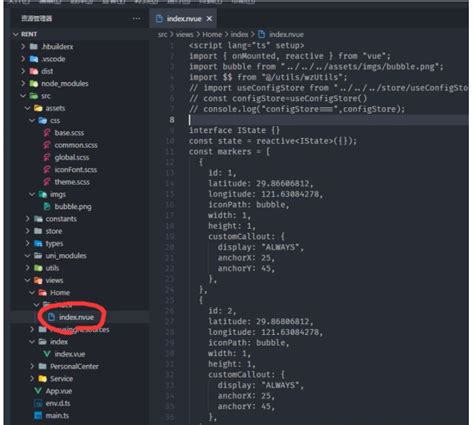Collapse the views folder chevron
The image size is (474, 425).
click(28, 281)
